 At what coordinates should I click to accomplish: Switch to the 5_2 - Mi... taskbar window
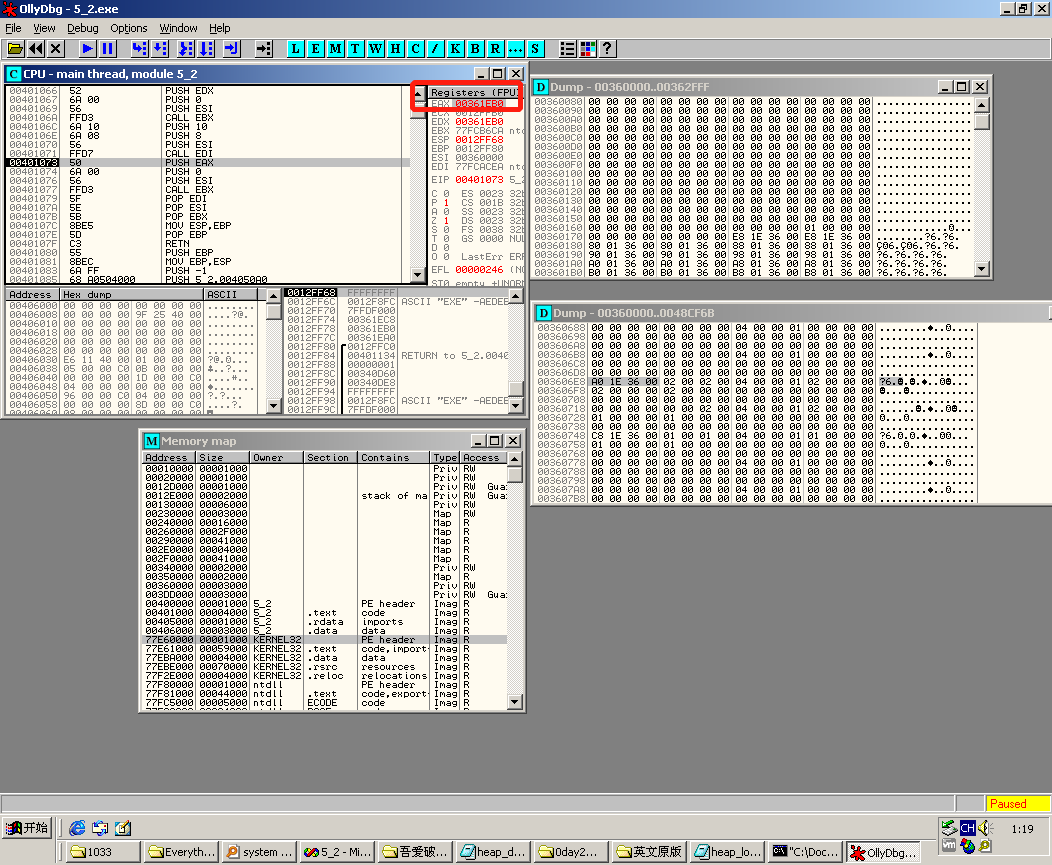point(337,852)
